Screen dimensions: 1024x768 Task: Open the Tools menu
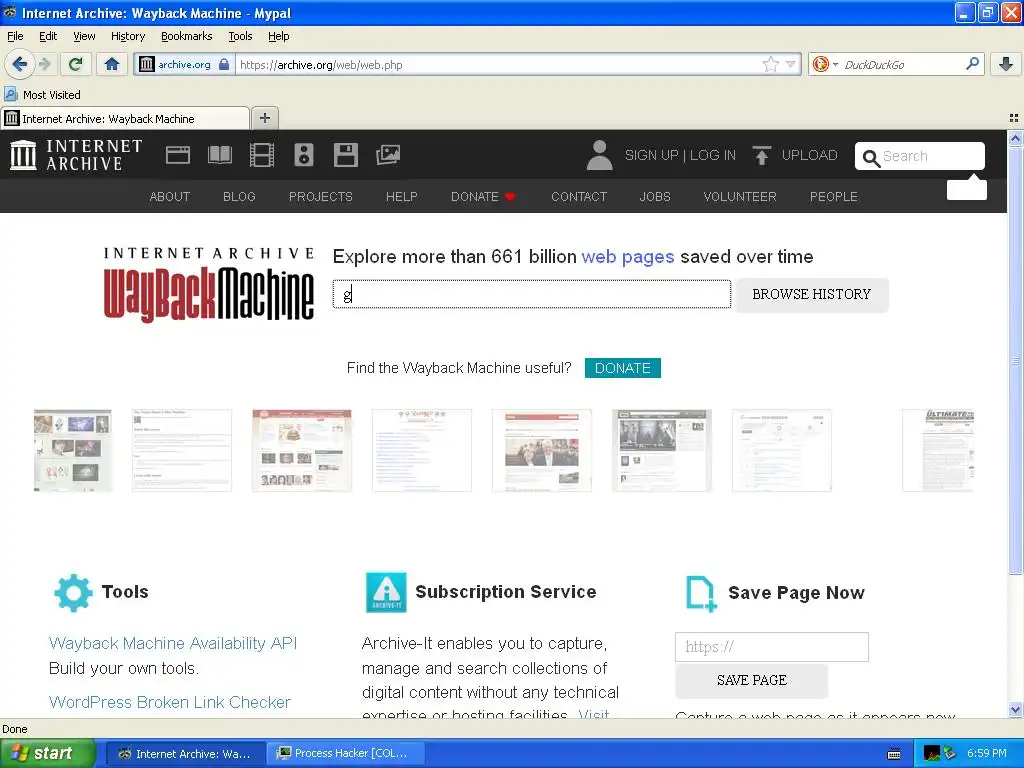click(240, 36)
